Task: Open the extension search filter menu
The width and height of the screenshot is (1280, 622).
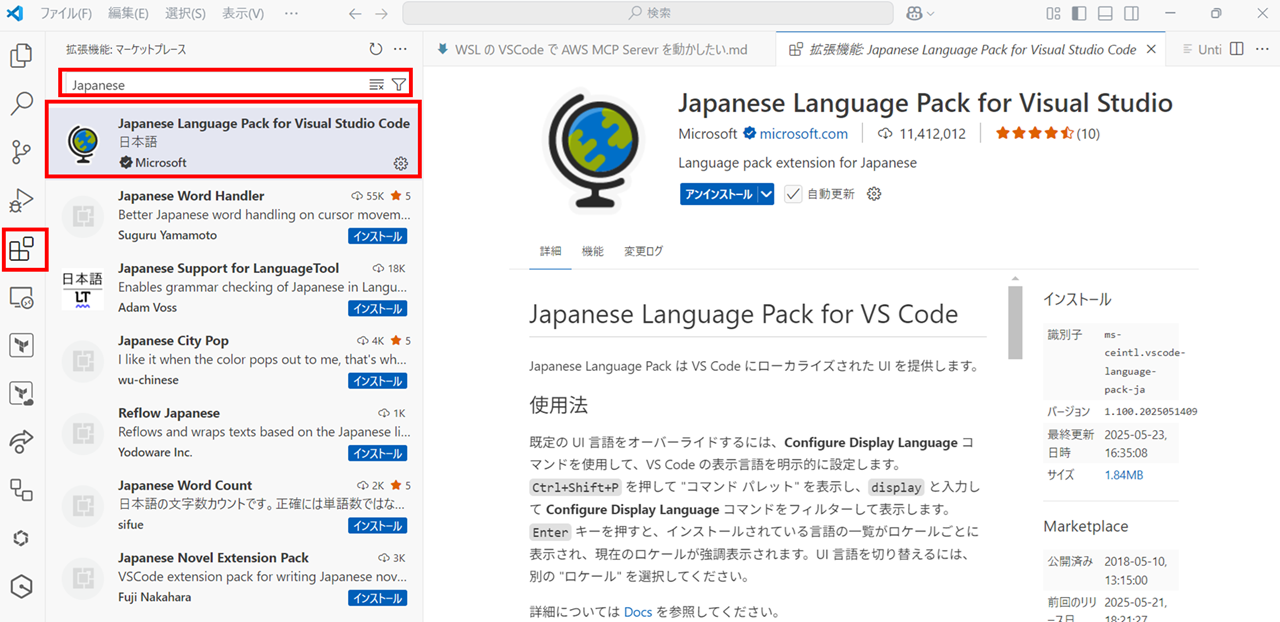Action: 399,85
